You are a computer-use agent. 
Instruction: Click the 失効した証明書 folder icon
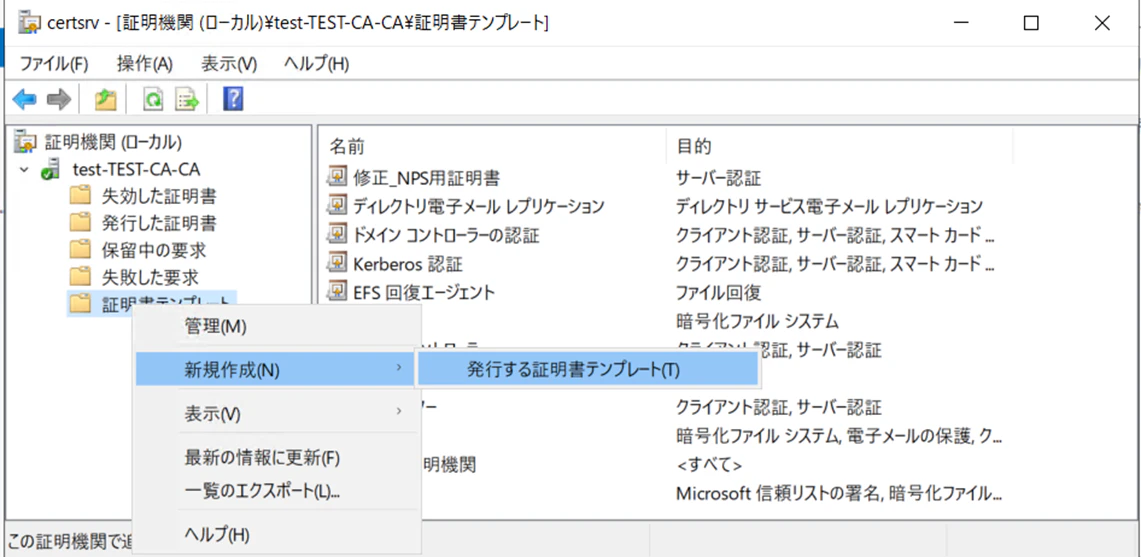click(x=79, y=196)
